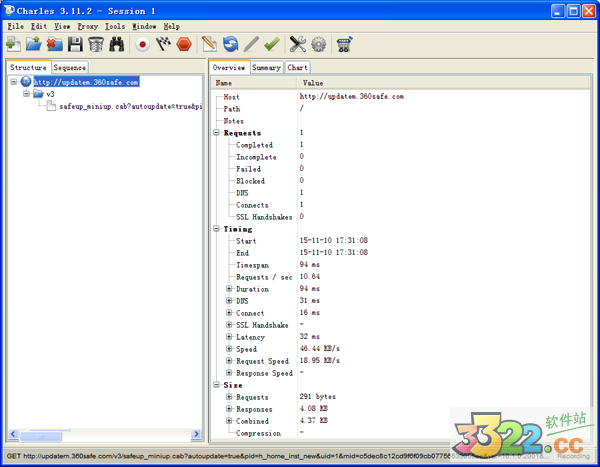Click the Speed value 46.44 KB/s
This screenshot has height=467, width=600.
click(x=320, y=348)
